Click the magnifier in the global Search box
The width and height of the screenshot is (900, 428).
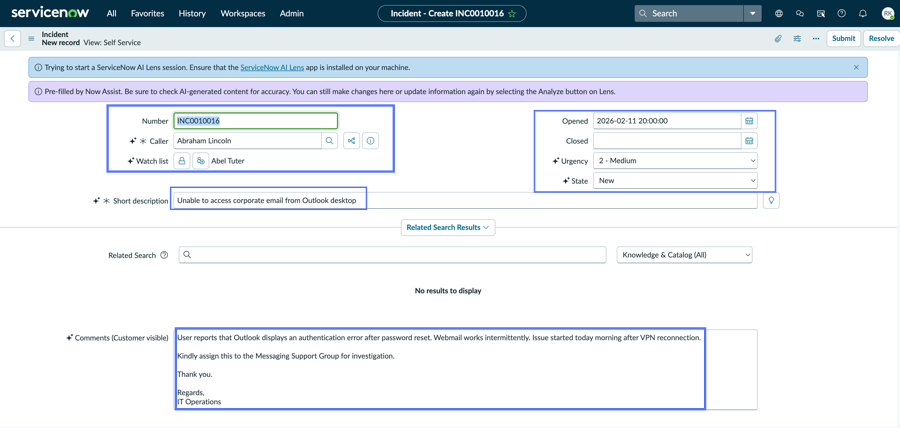point(643,13)
